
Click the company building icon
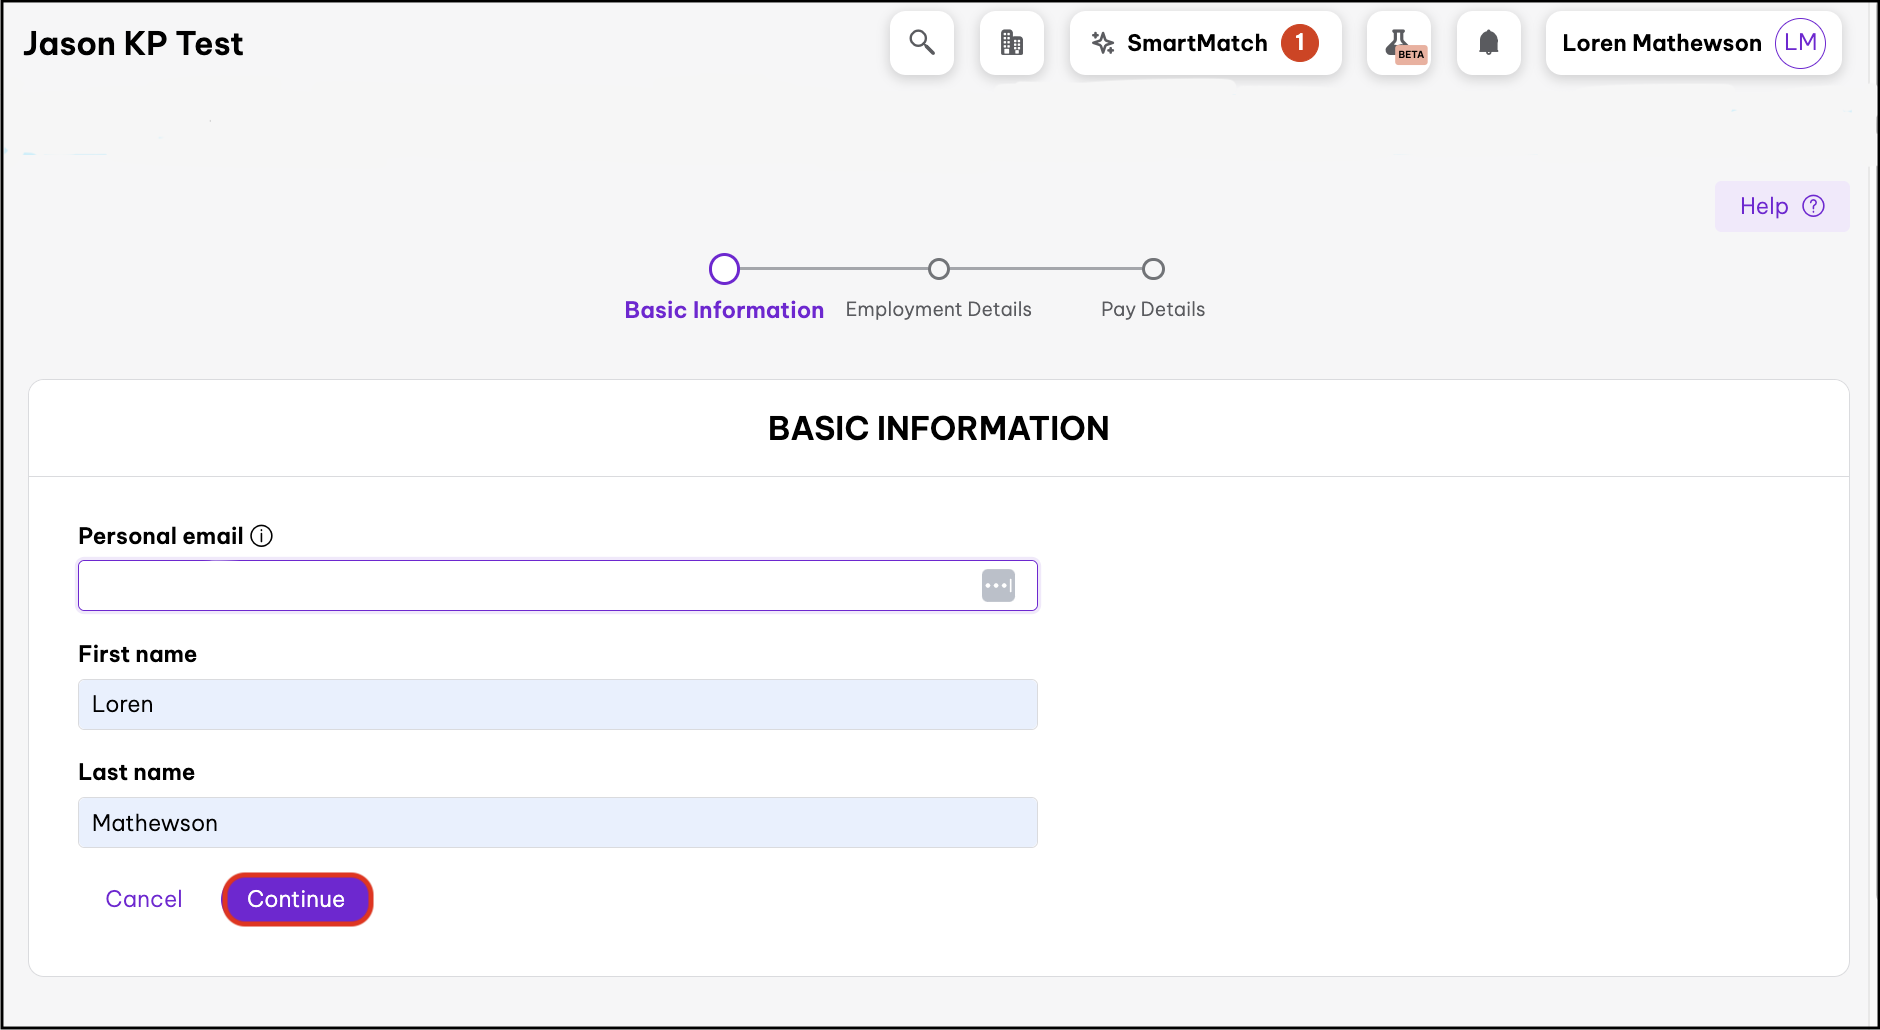1011,43
